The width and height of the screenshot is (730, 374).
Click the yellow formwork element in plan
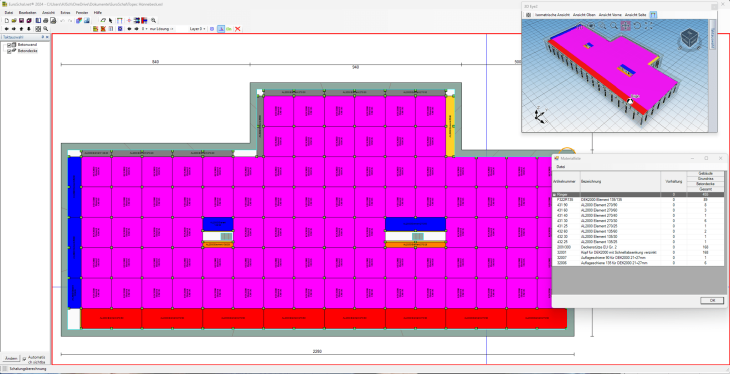click(450, 126)
